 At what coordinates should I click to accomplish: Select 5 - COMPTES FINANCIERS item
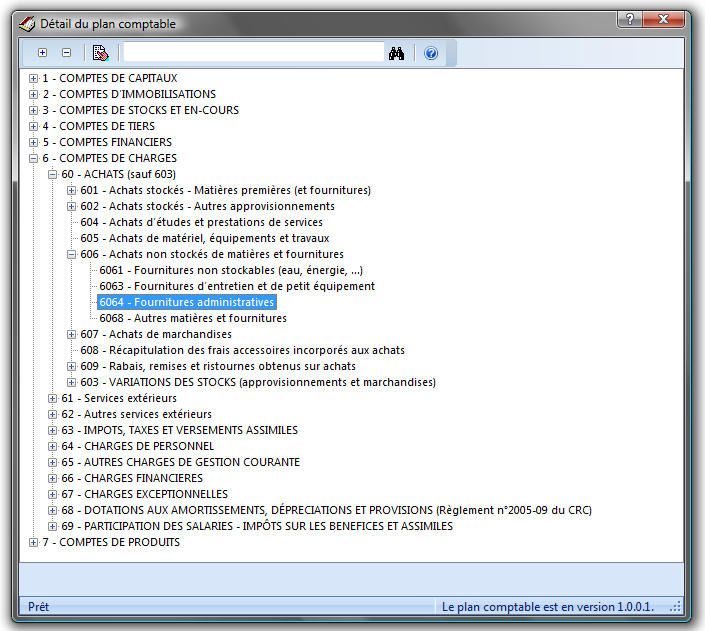[106, 142]
